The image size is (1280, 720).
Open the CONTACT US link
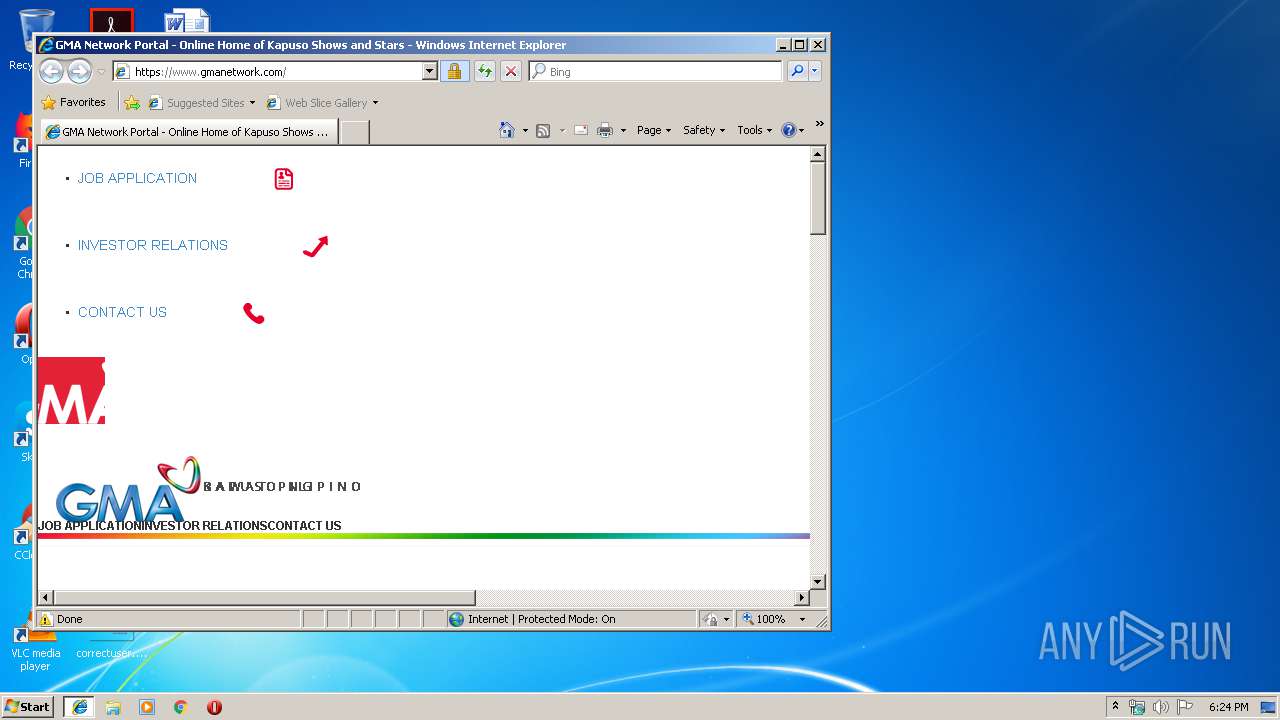coord(122,312)
